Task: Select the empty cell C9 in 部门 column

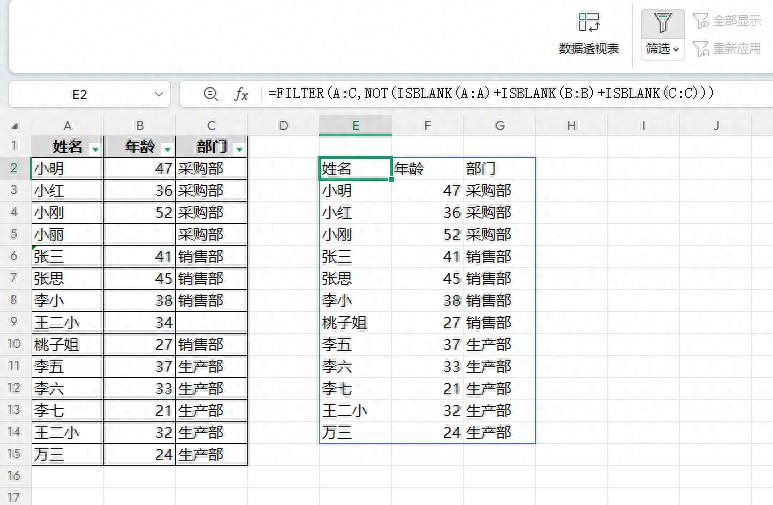Action: pyautogui.click(x=211, y=322)
